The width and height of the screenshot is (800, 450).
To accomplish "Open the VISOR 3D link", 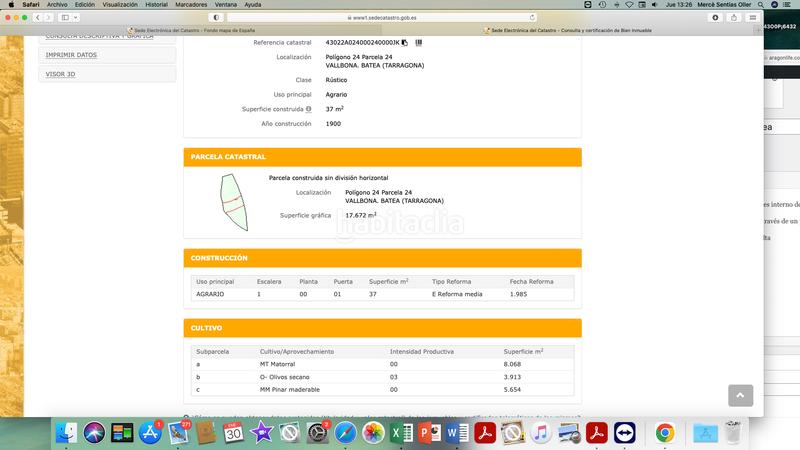I will tap(107, 74).
